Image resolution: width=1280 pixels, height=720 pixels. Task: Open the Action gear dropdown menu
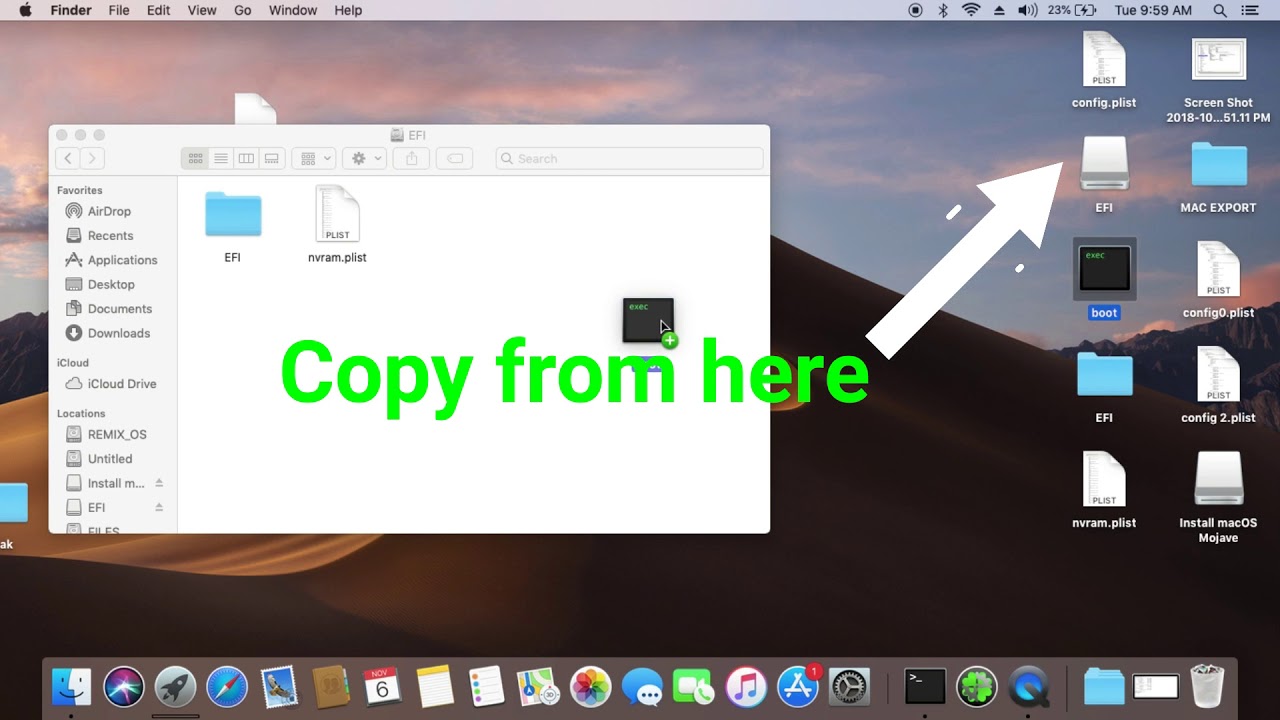click(363, 158)
